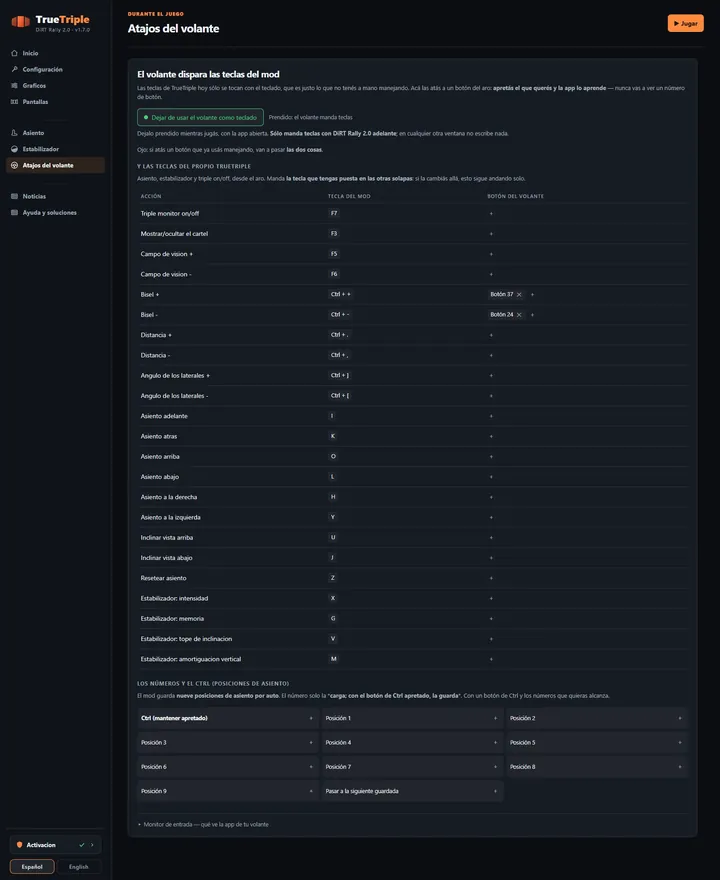
Task: Assign a button to Posición 9
Action: coord(311,791)
